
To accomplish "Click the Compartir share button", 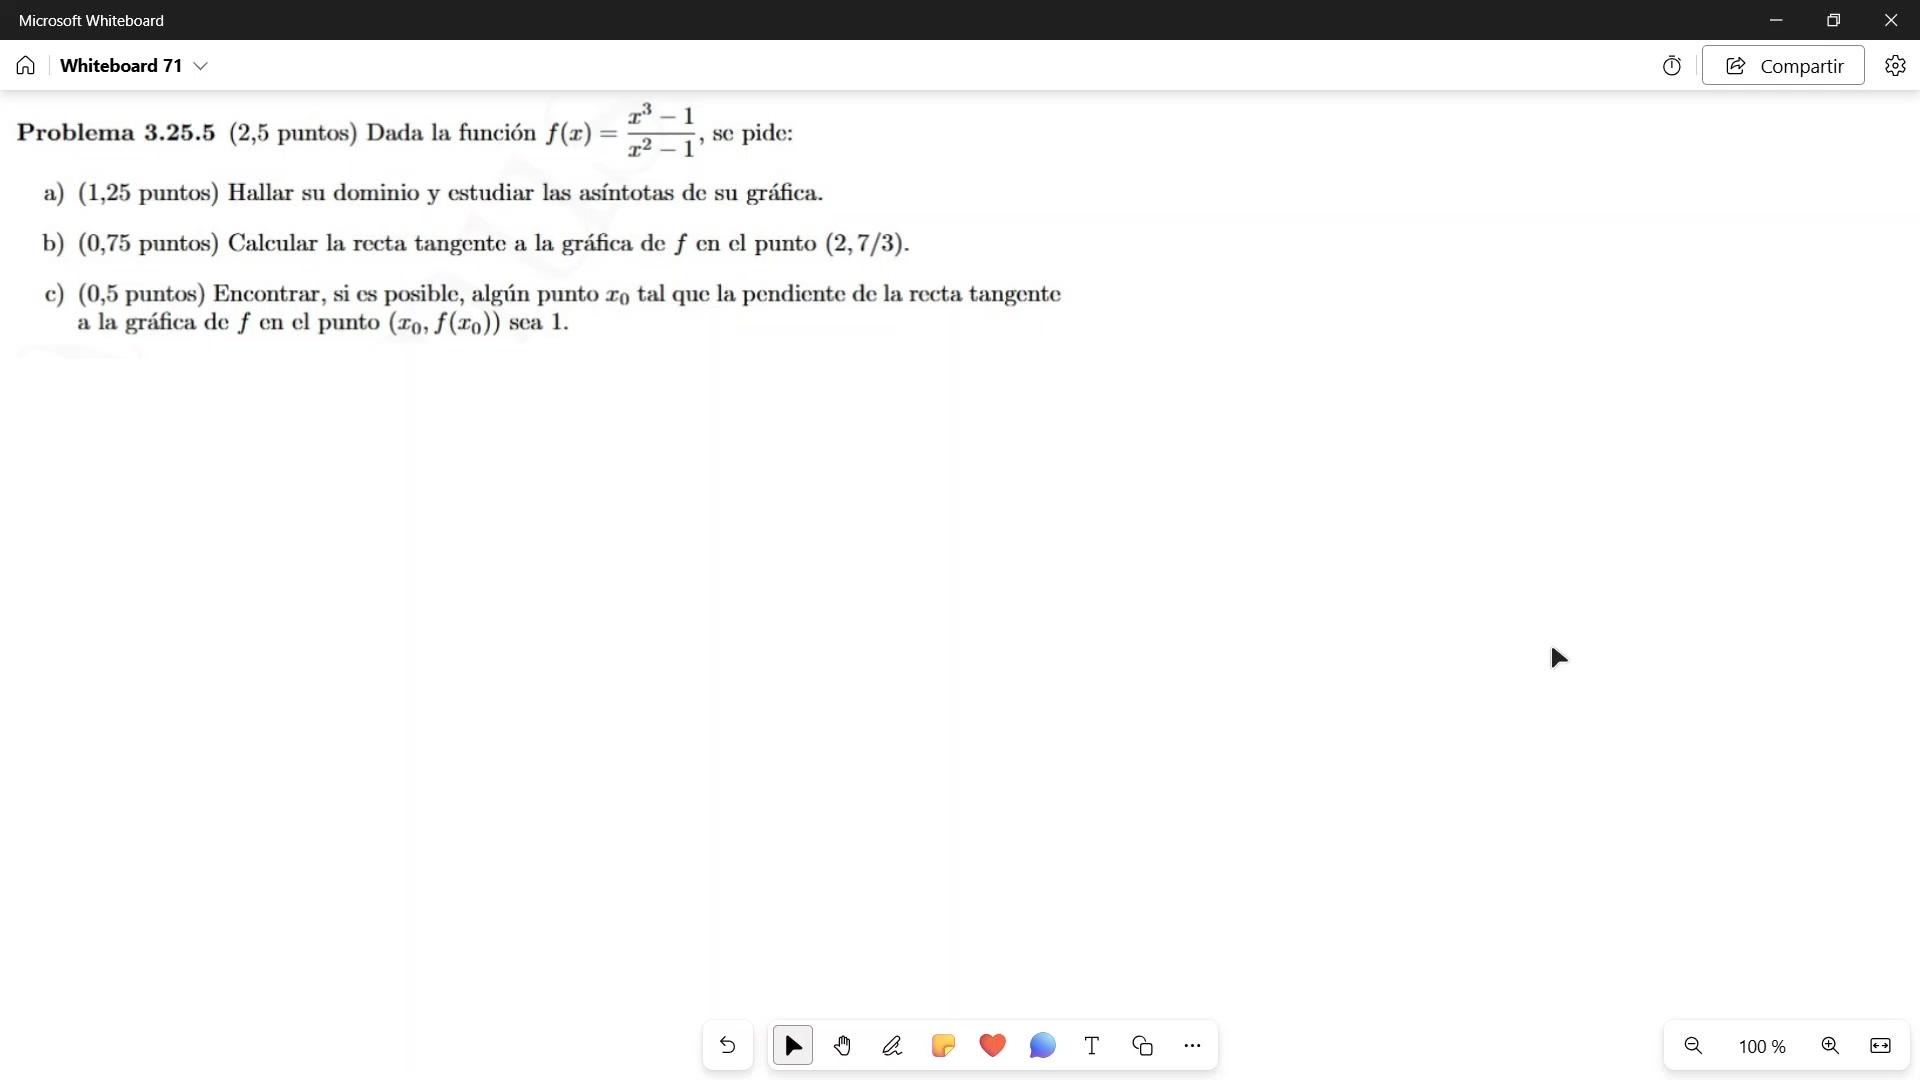I will [1783, 66].
